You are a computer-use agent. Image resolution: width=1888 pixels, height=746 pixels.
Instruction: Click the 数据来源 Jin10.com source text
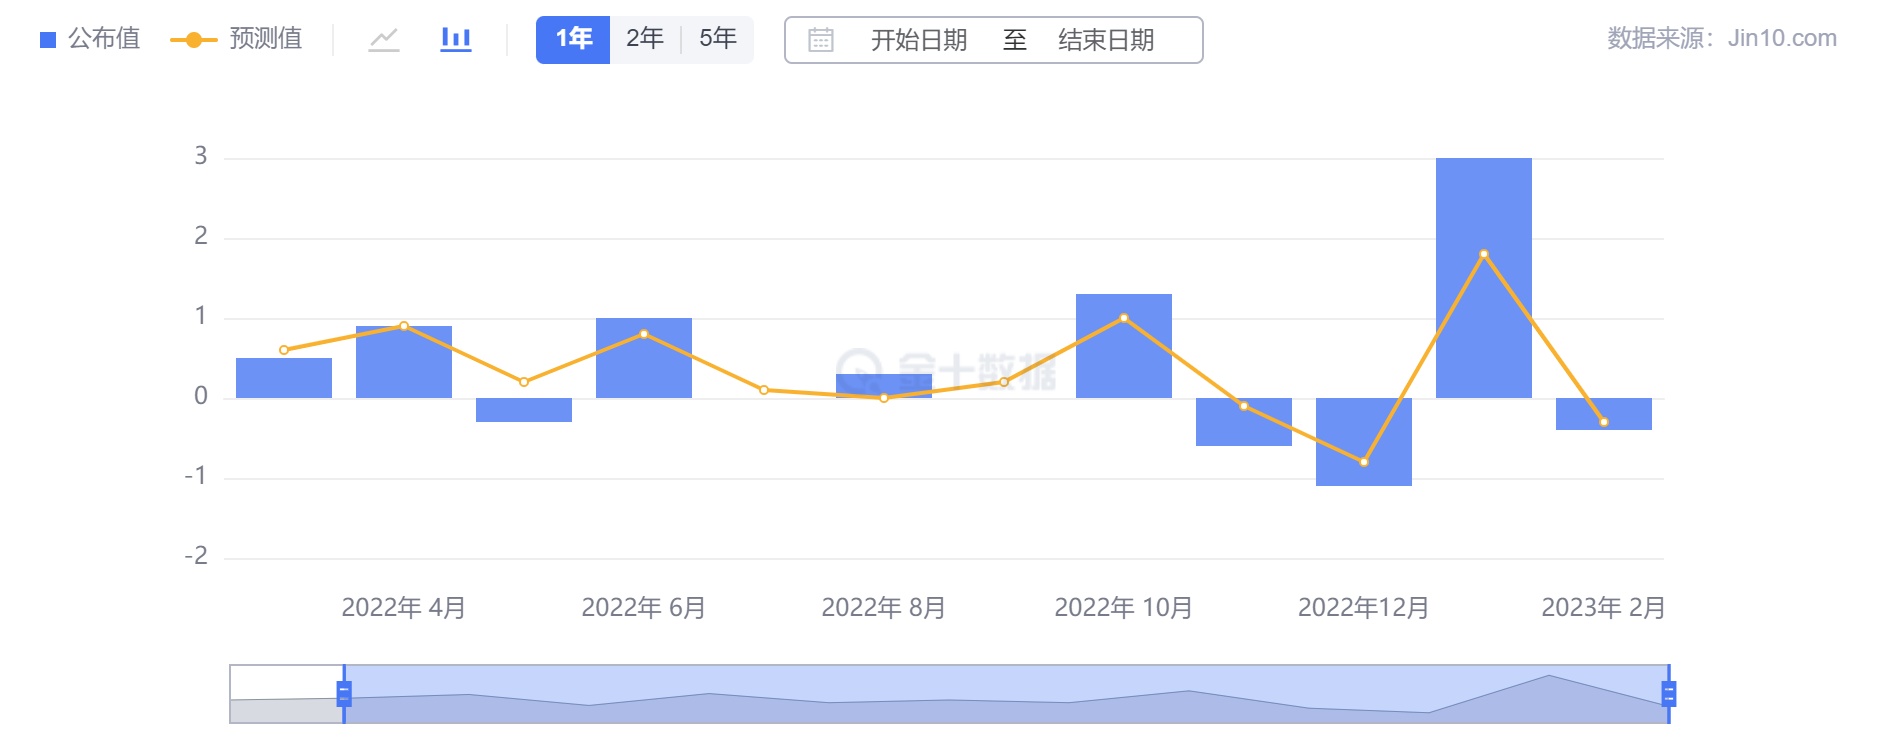(x=1721, y=39)
